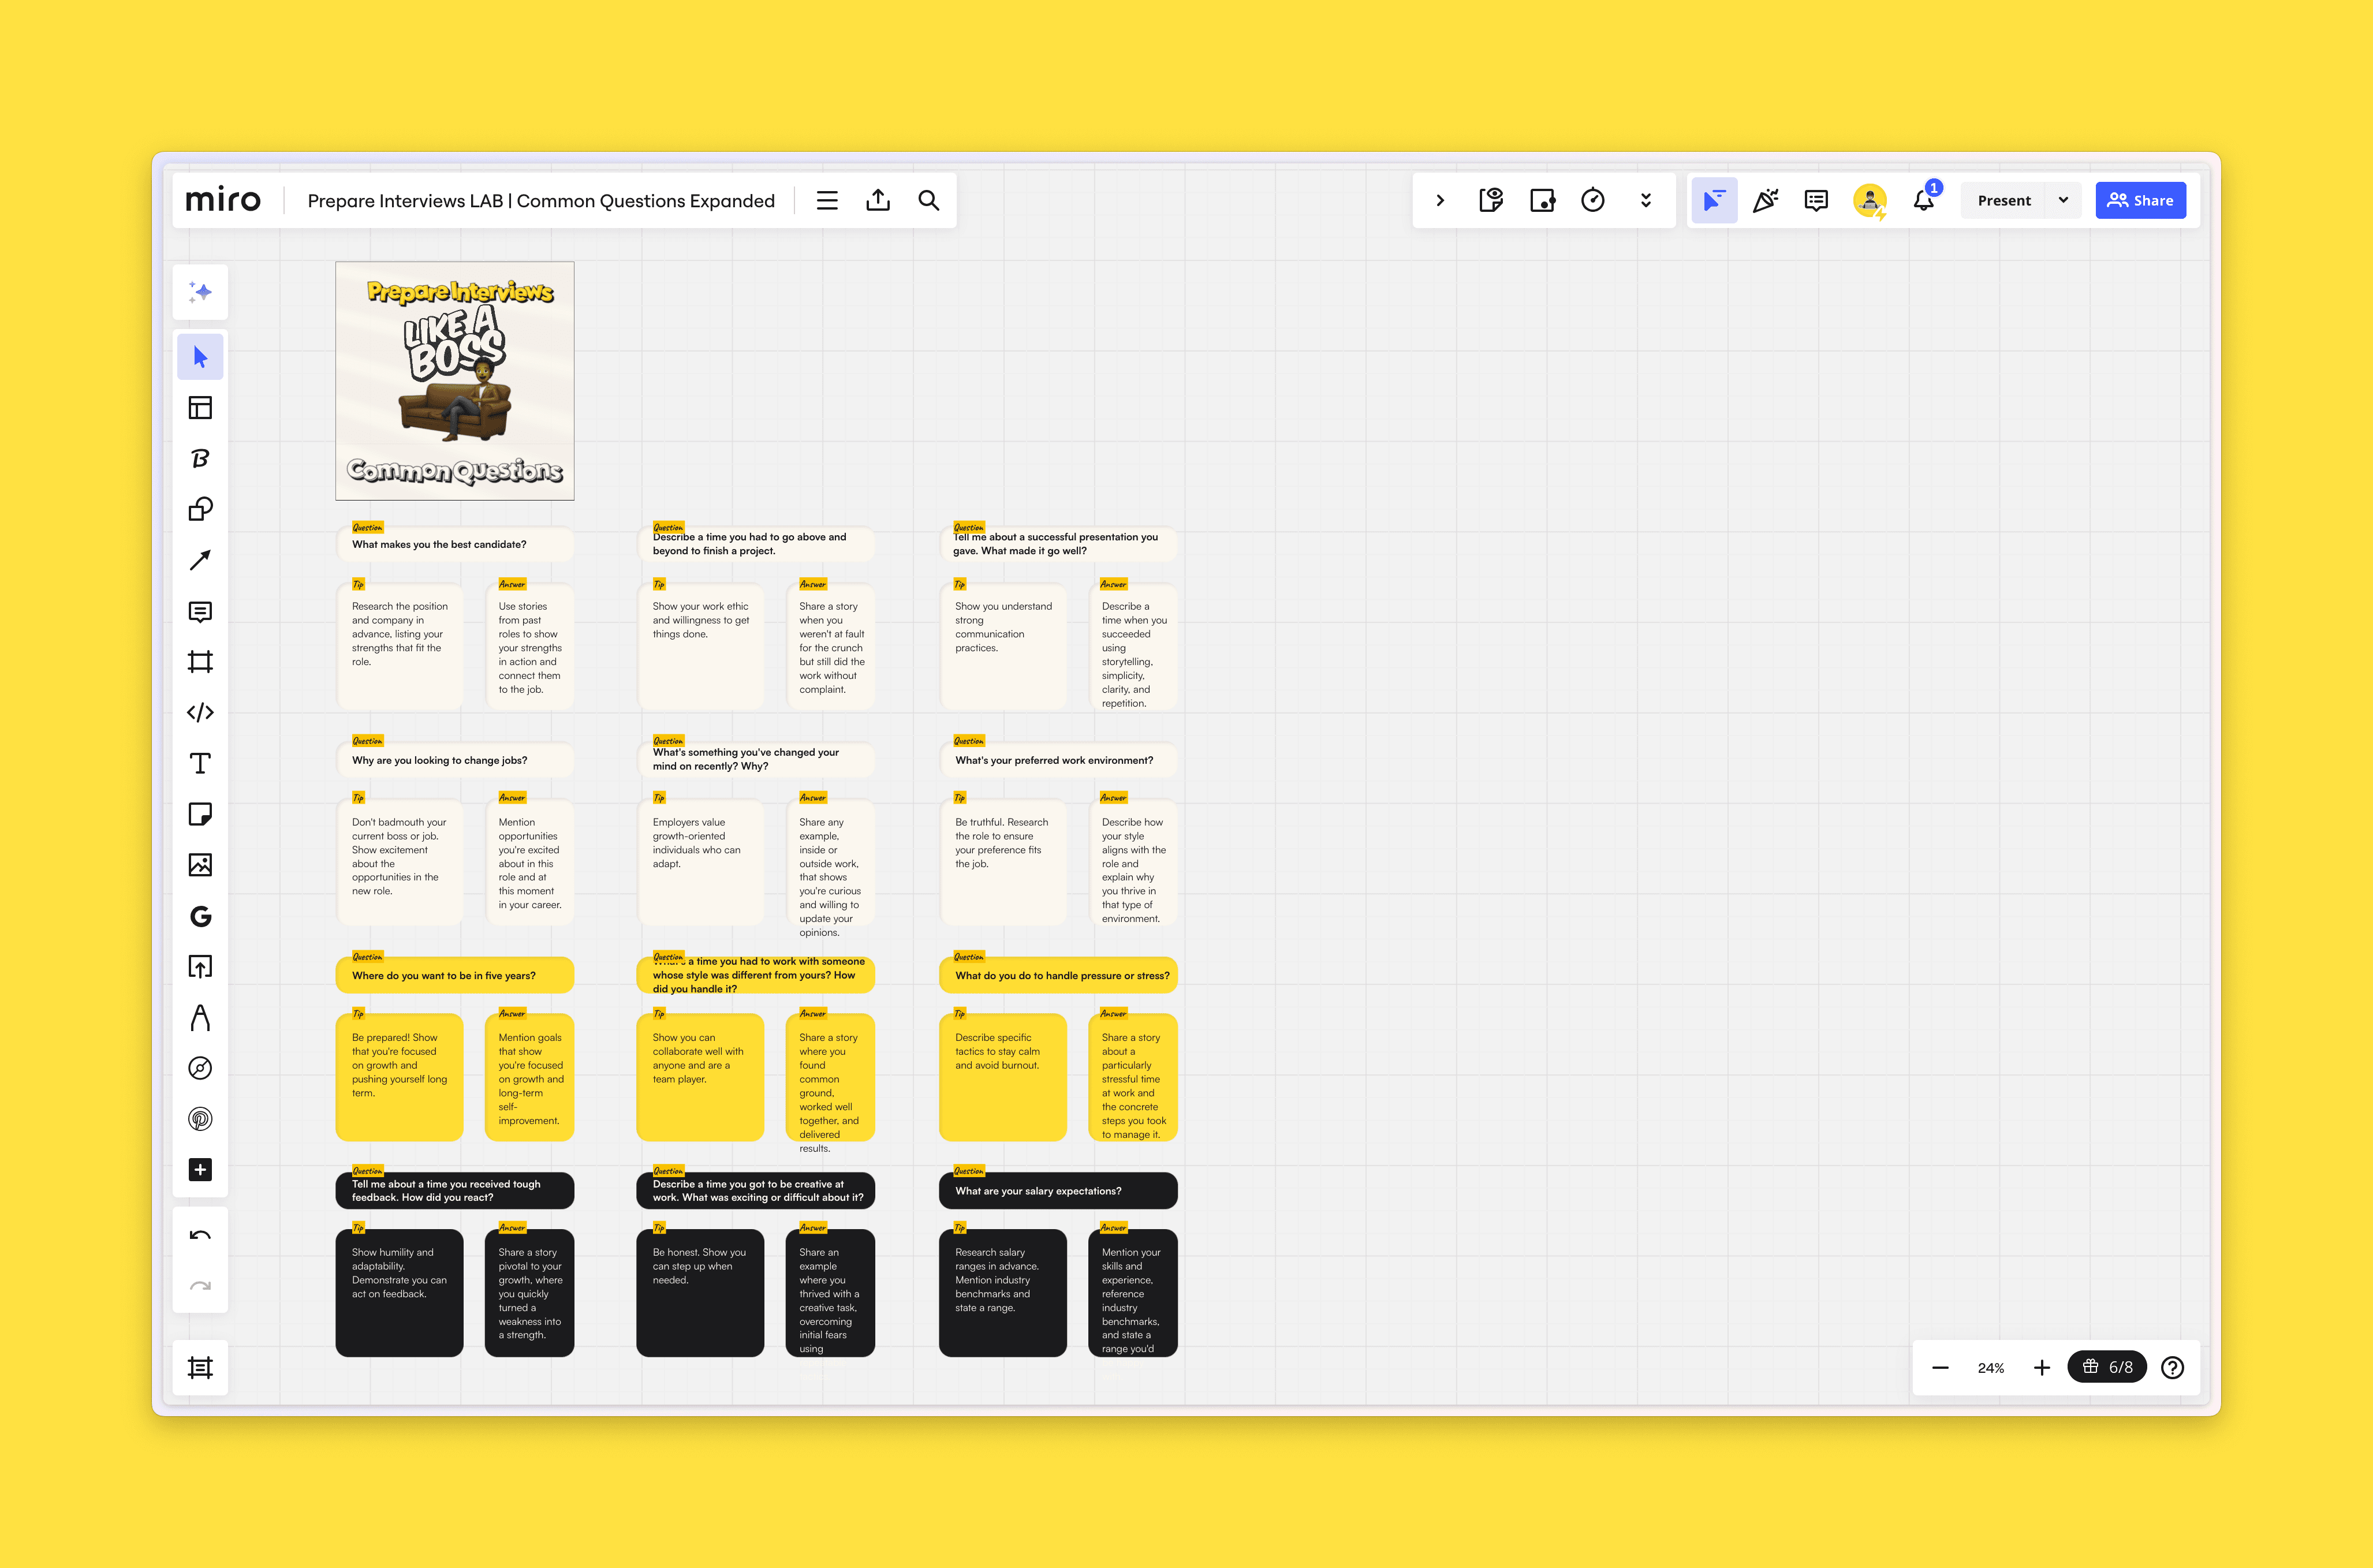Click the Present button
The image size is (2373, 1568).
(2003, 200)
